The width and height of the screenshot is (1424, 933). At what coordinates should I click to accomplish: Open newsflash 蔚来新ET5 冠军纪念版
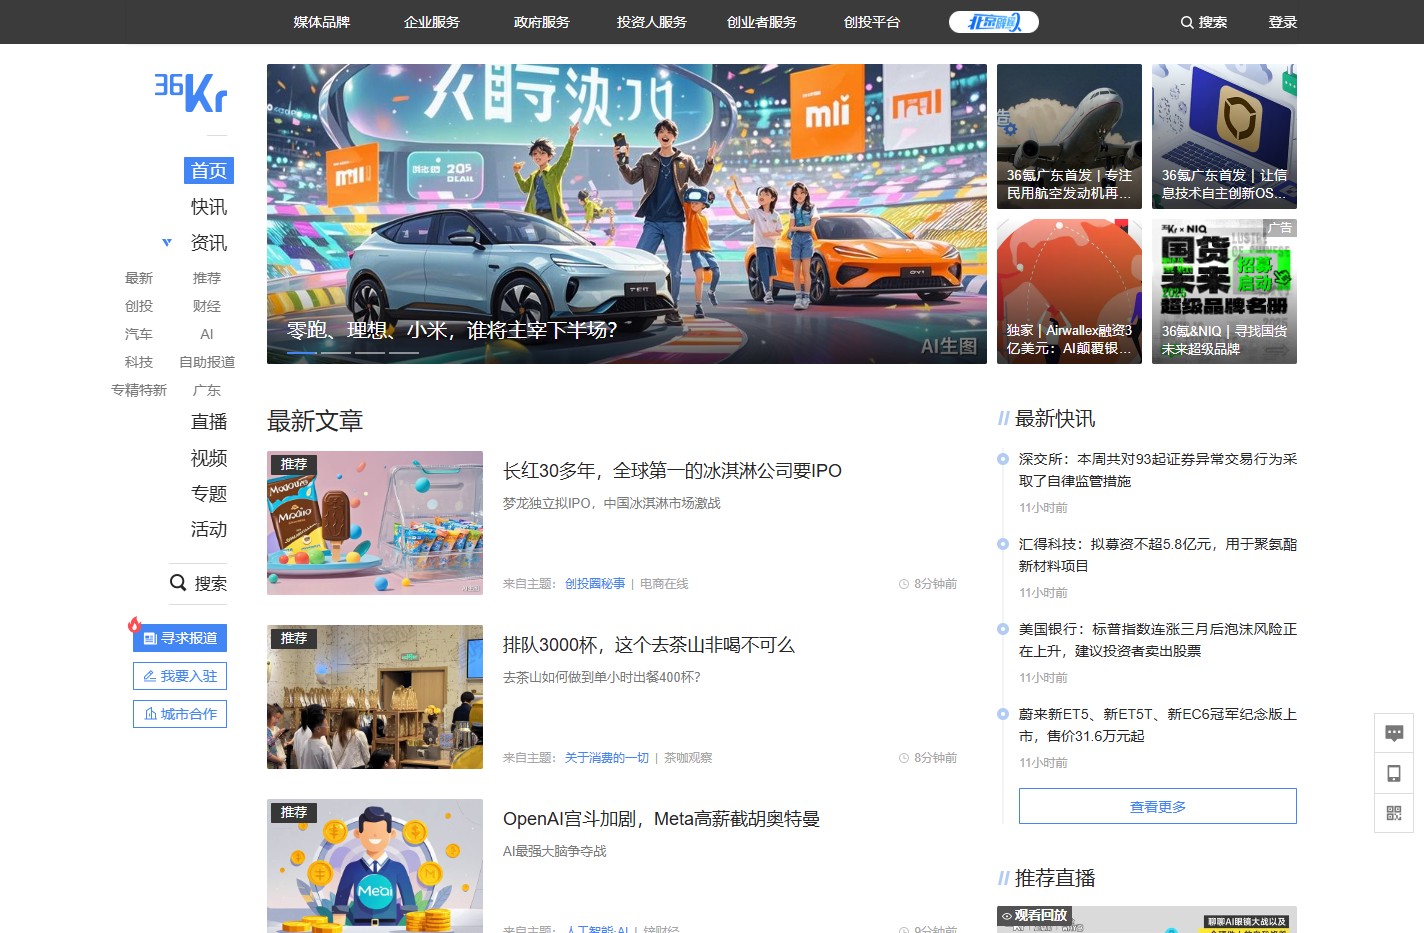(1158, 725)
